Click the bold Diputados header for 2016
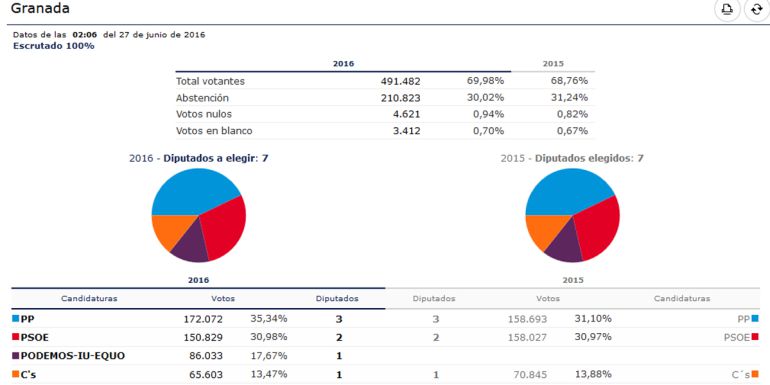 (337, 299)
